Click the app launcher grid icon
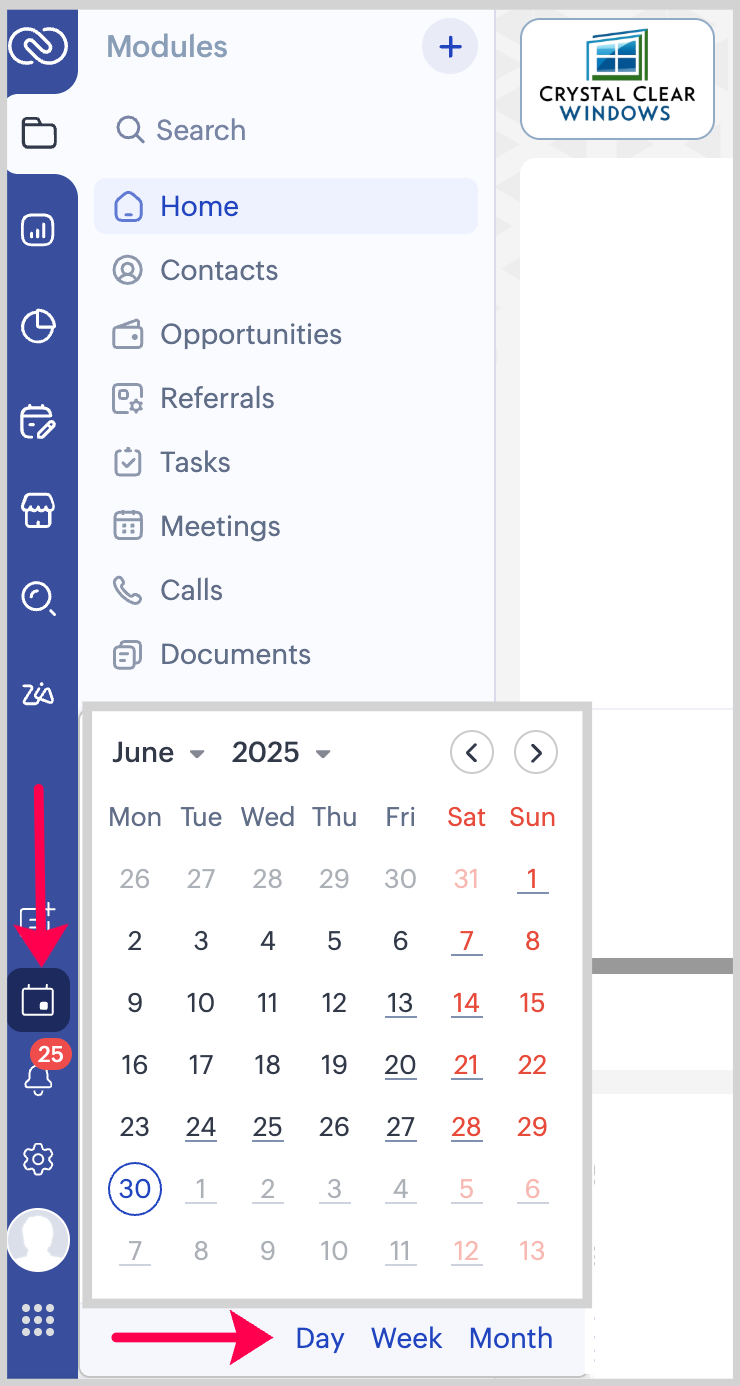Image resolution: width=740 pixels, height=1386 pixels. 38,1320
